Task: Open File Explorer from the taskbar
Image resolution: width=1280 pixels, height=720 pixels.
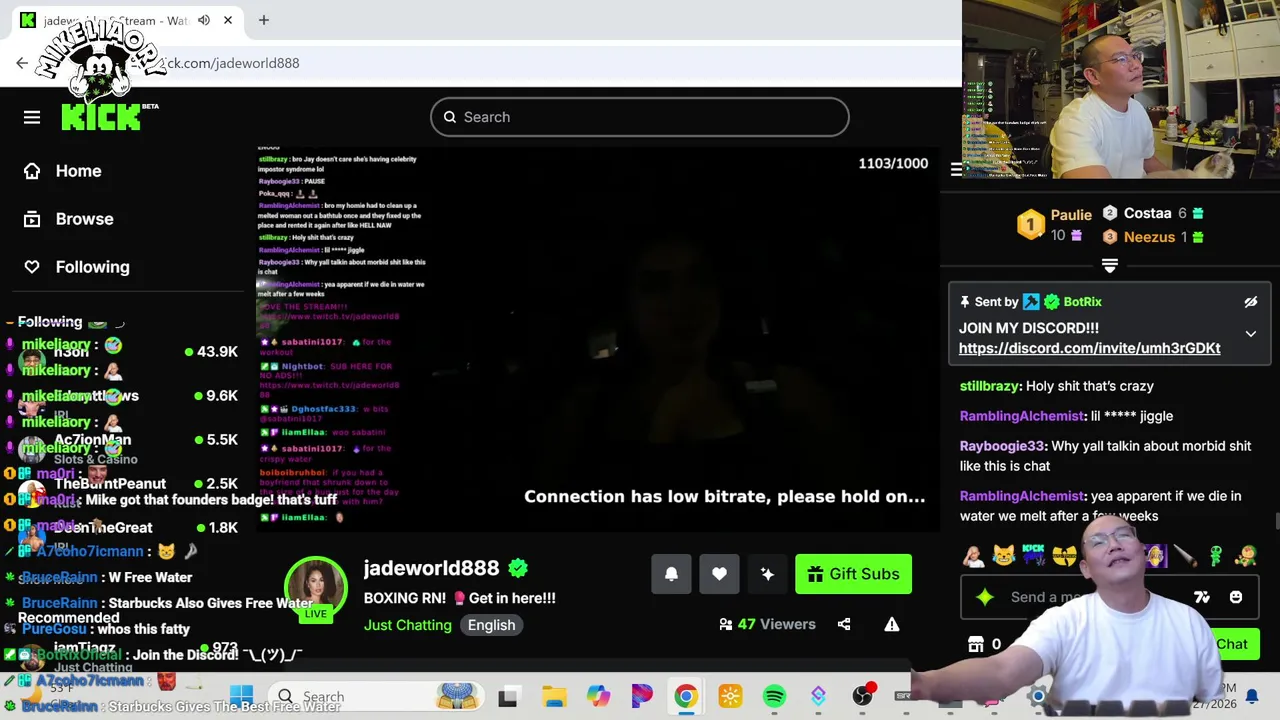Action: 554,696
